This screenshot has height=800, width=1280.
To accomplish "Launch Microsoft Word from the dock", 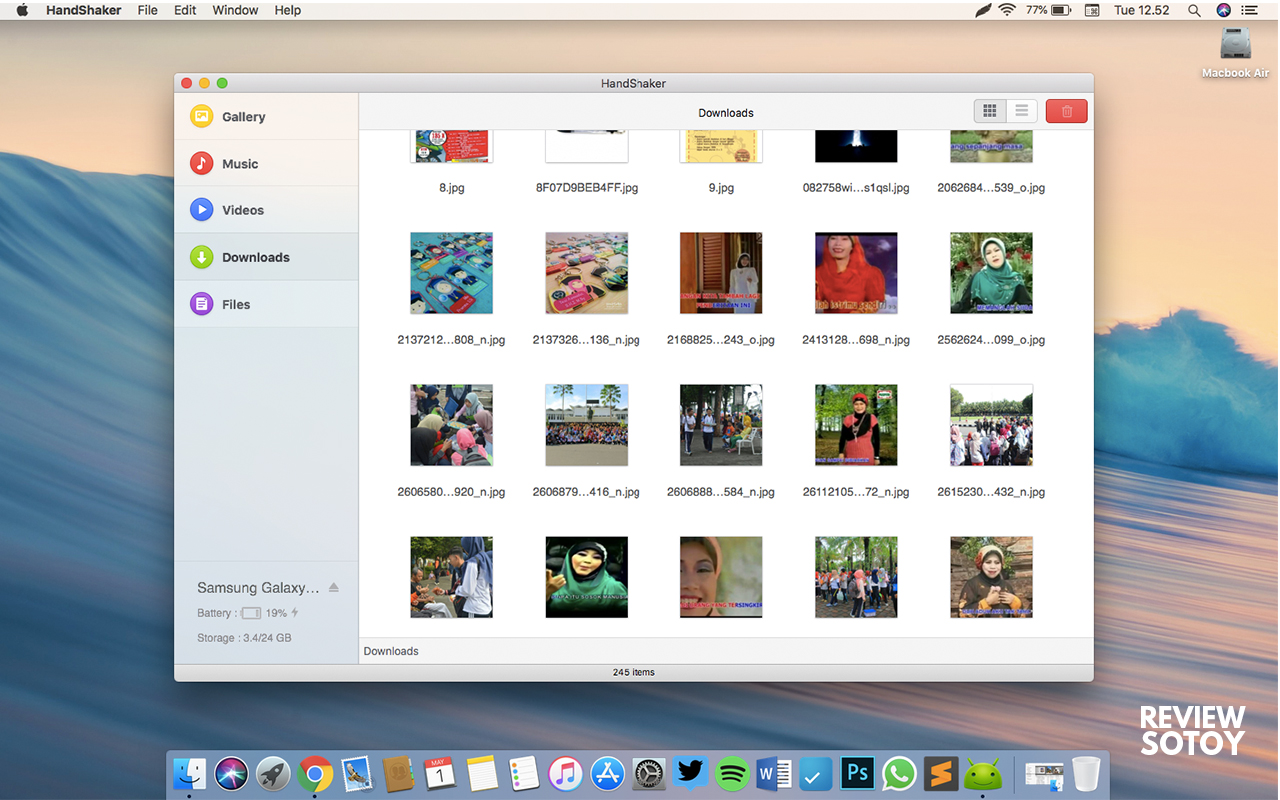I will point(774,774).
